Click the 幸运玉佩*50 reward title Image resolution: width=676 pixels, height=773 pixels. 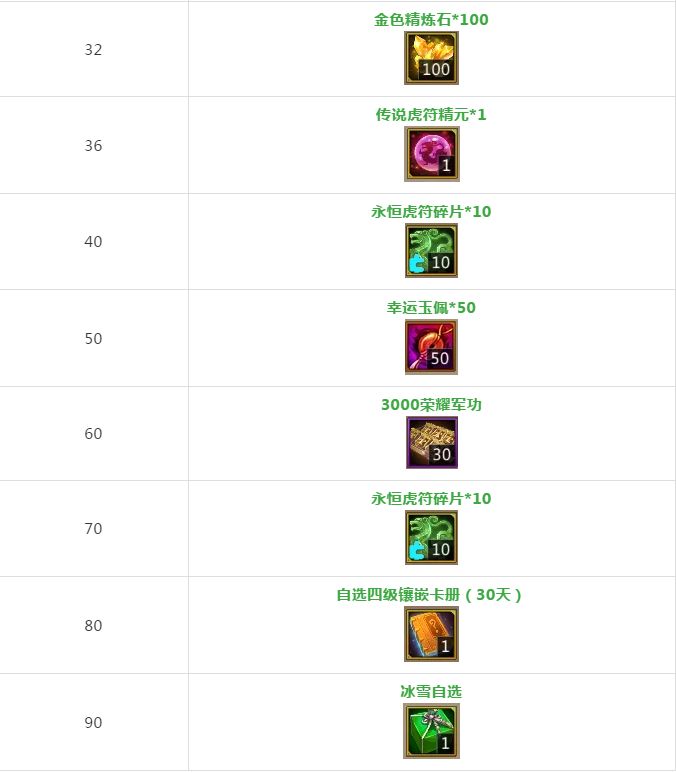431,308
